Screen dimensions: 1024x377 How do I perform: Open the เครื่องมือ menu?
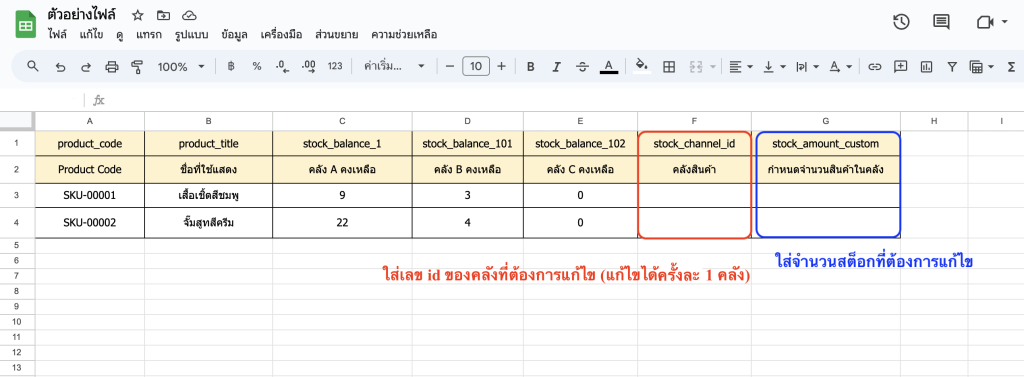tap(281, 35)
